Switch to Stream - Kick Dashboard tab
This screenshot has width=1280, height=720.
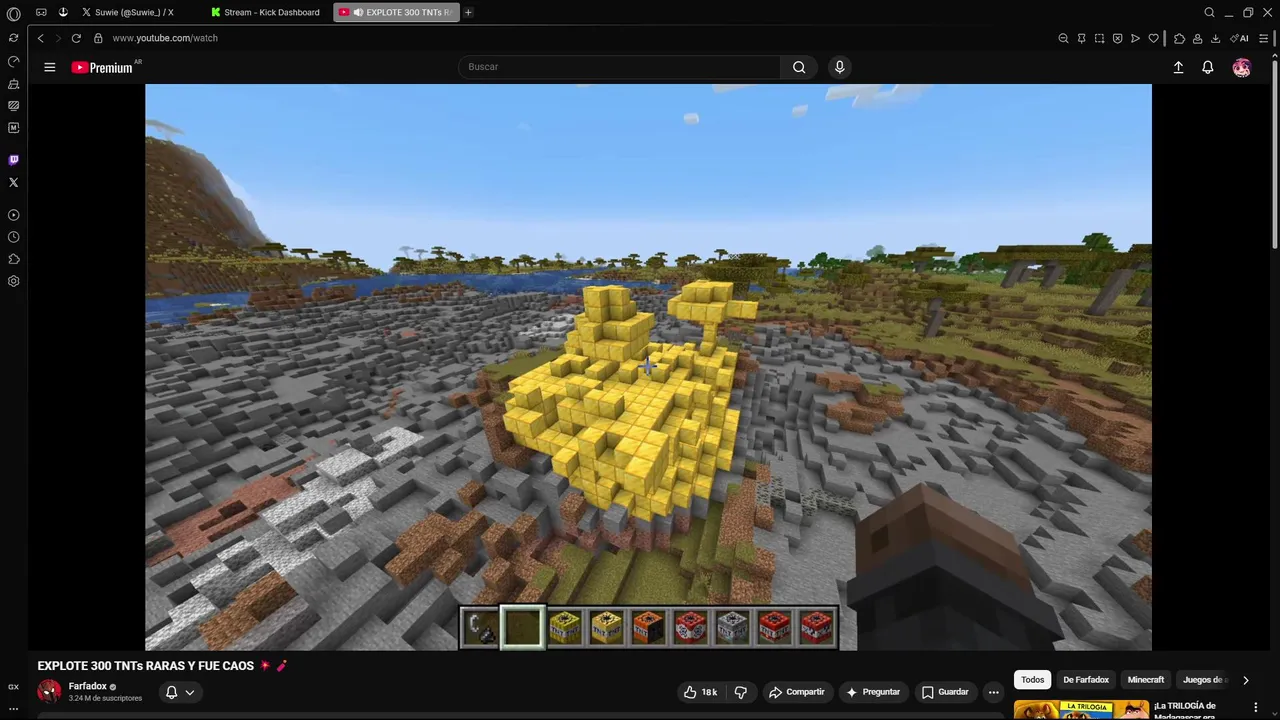(266, 12)
